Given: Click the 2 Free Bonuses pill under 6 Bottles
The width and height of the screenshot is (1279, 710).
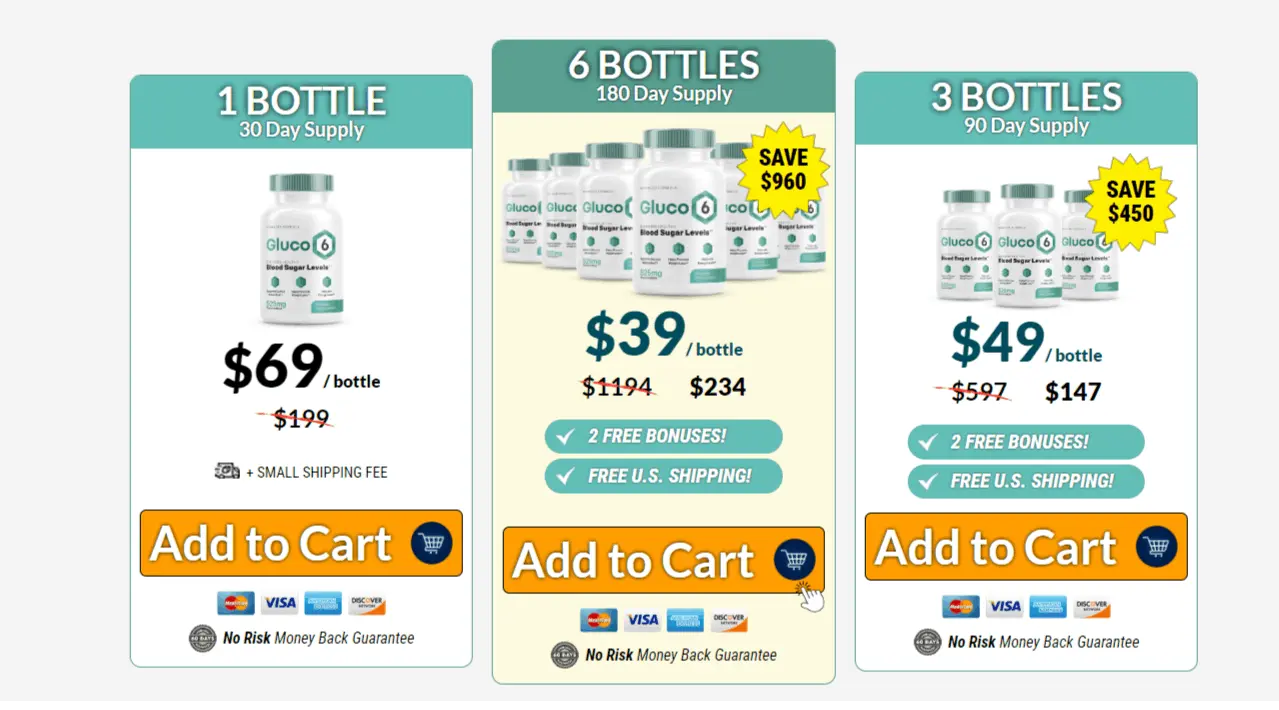Looking at the screenshot, I should [663, 436].
